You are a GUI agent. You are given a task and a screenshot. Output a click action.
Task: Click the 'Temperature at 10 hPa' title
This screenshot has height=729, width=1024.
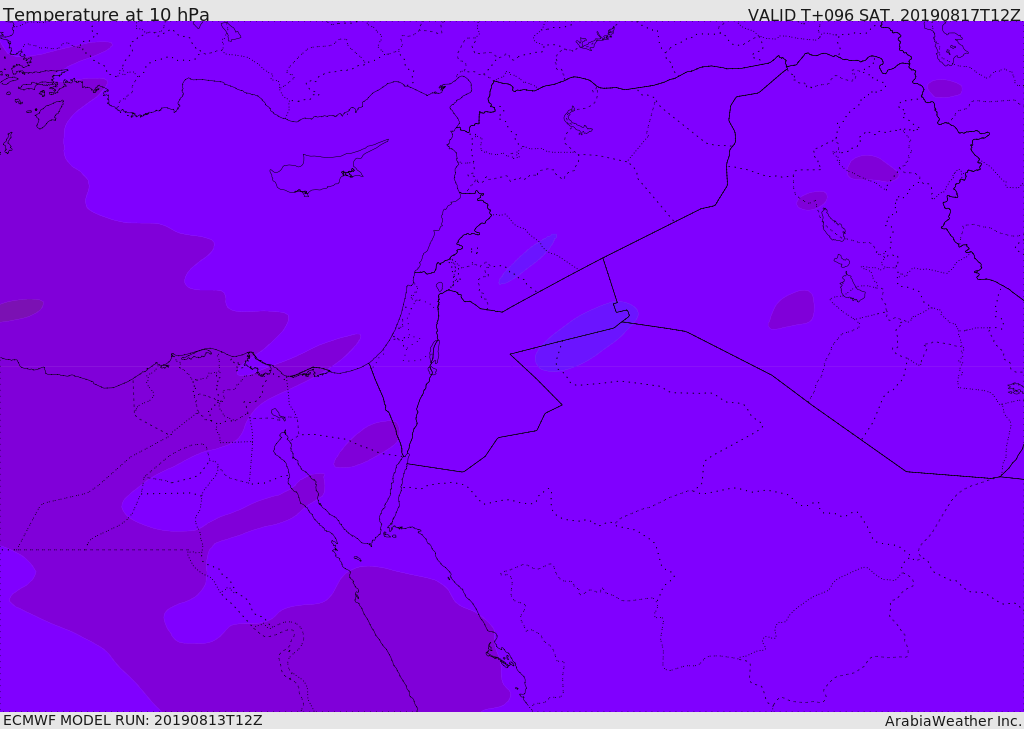pyautogui.click(x=106, y=14)
